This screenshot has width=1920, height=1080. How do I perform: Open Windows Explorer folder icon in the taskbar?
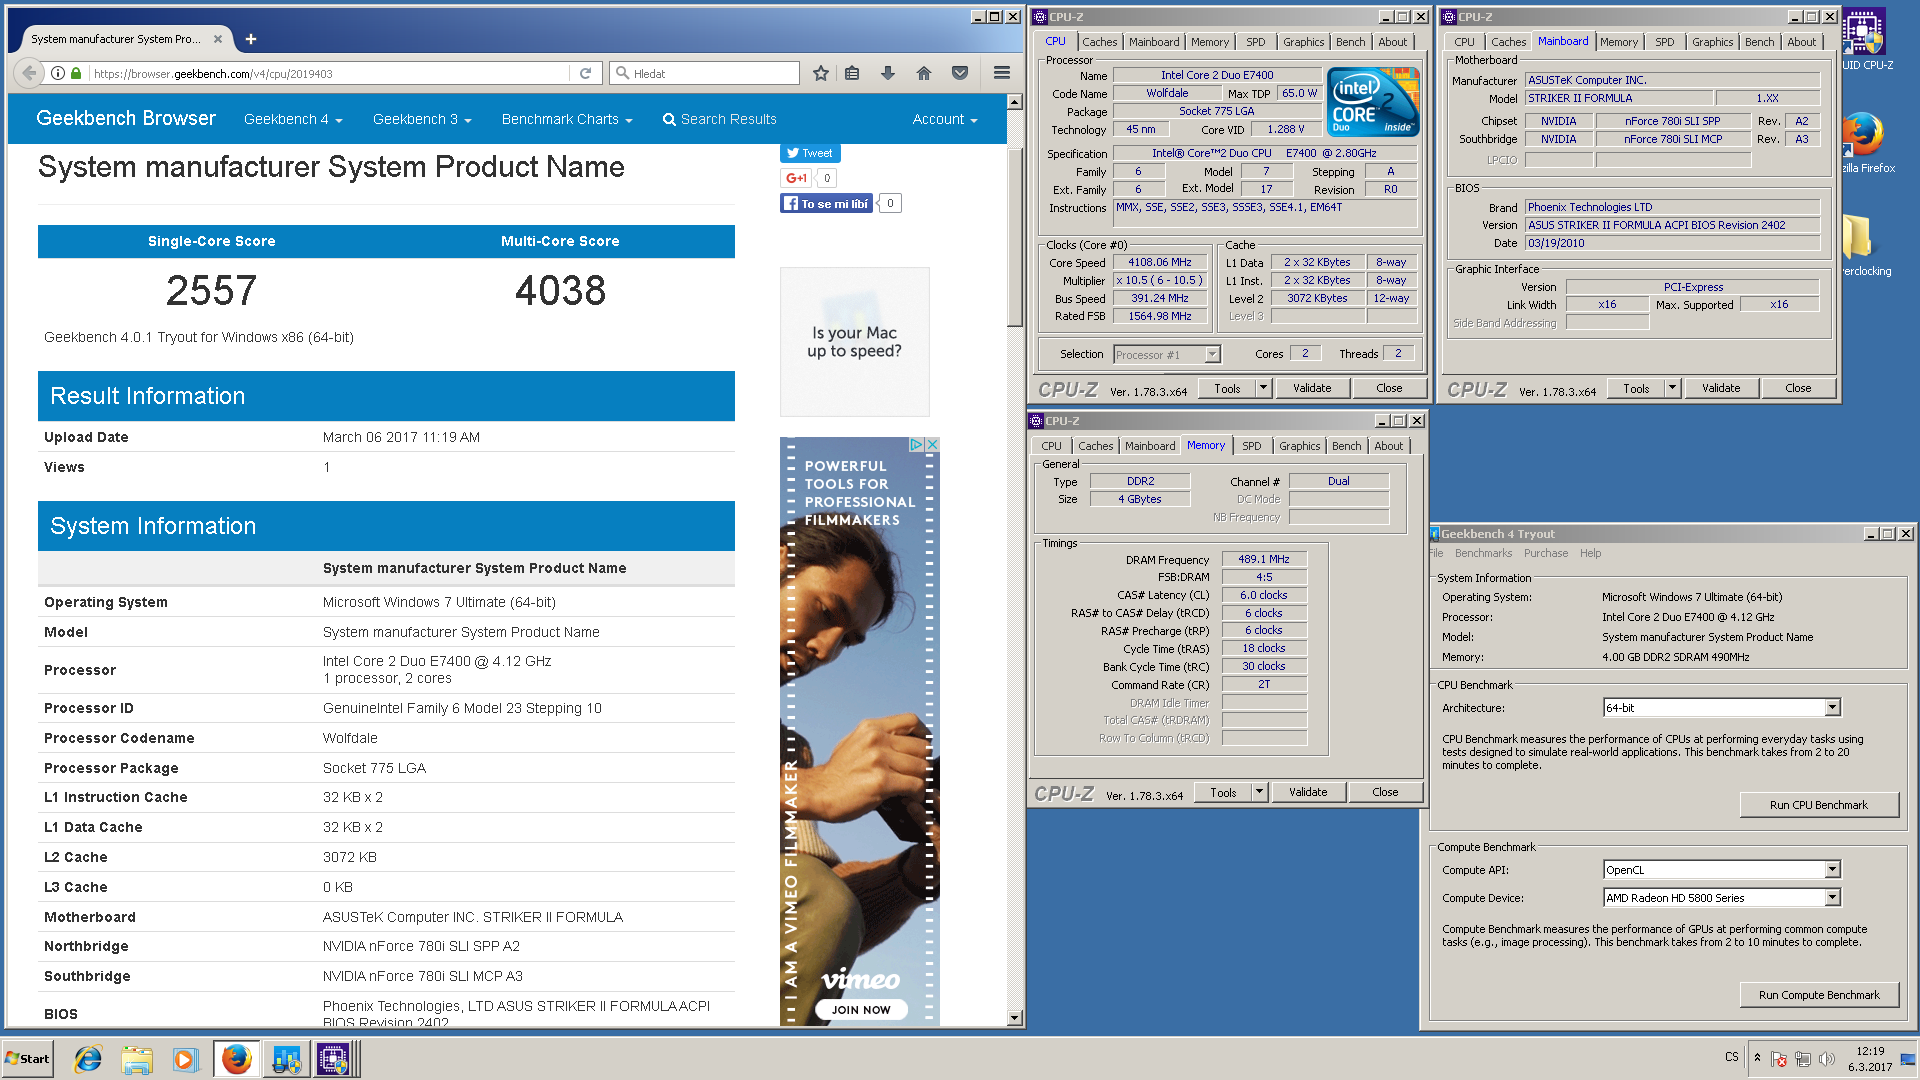click(x=137, y=1059)
